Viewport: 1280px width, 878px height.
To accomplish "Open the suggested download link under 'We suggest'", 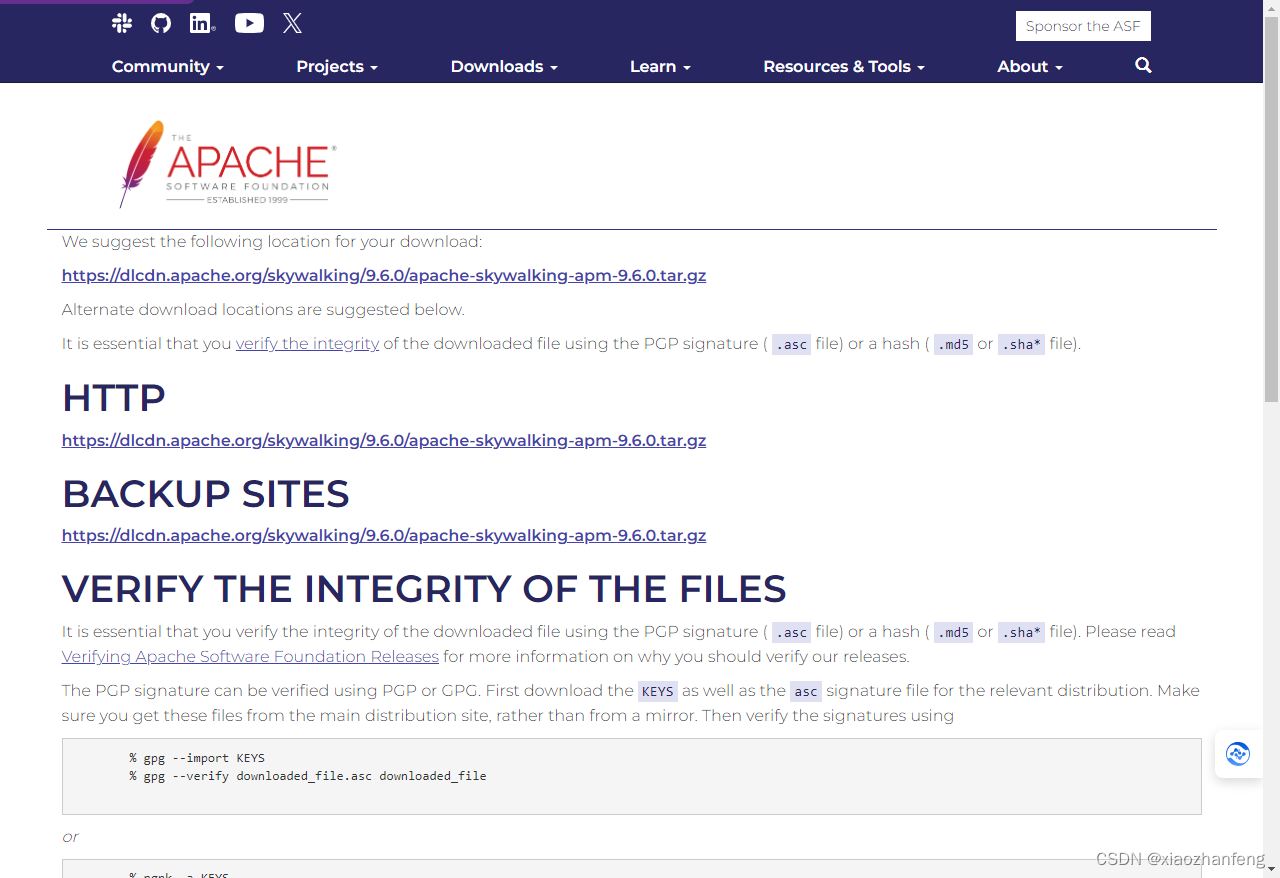I will click(384, 276).
